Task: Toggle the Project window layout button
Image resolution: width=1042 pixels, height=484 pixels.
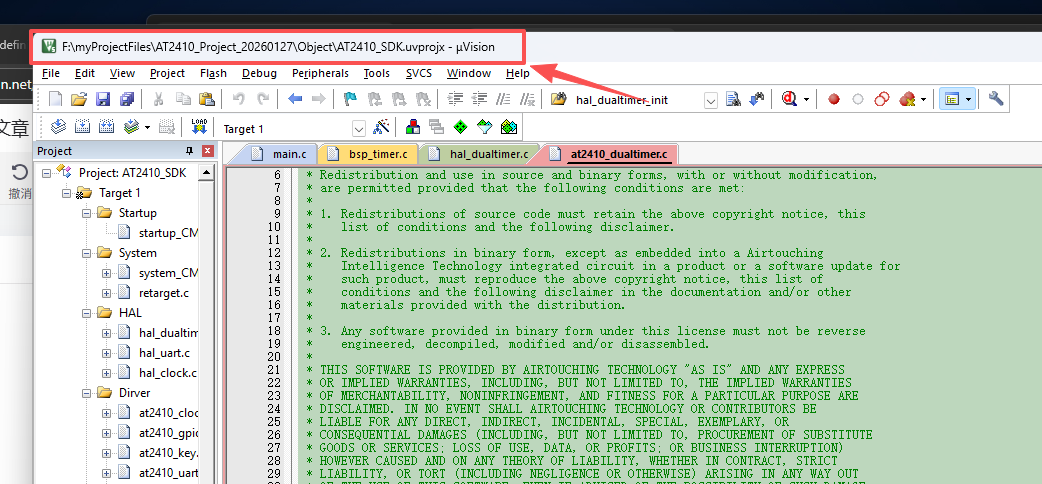Action: tap(952, 99)
